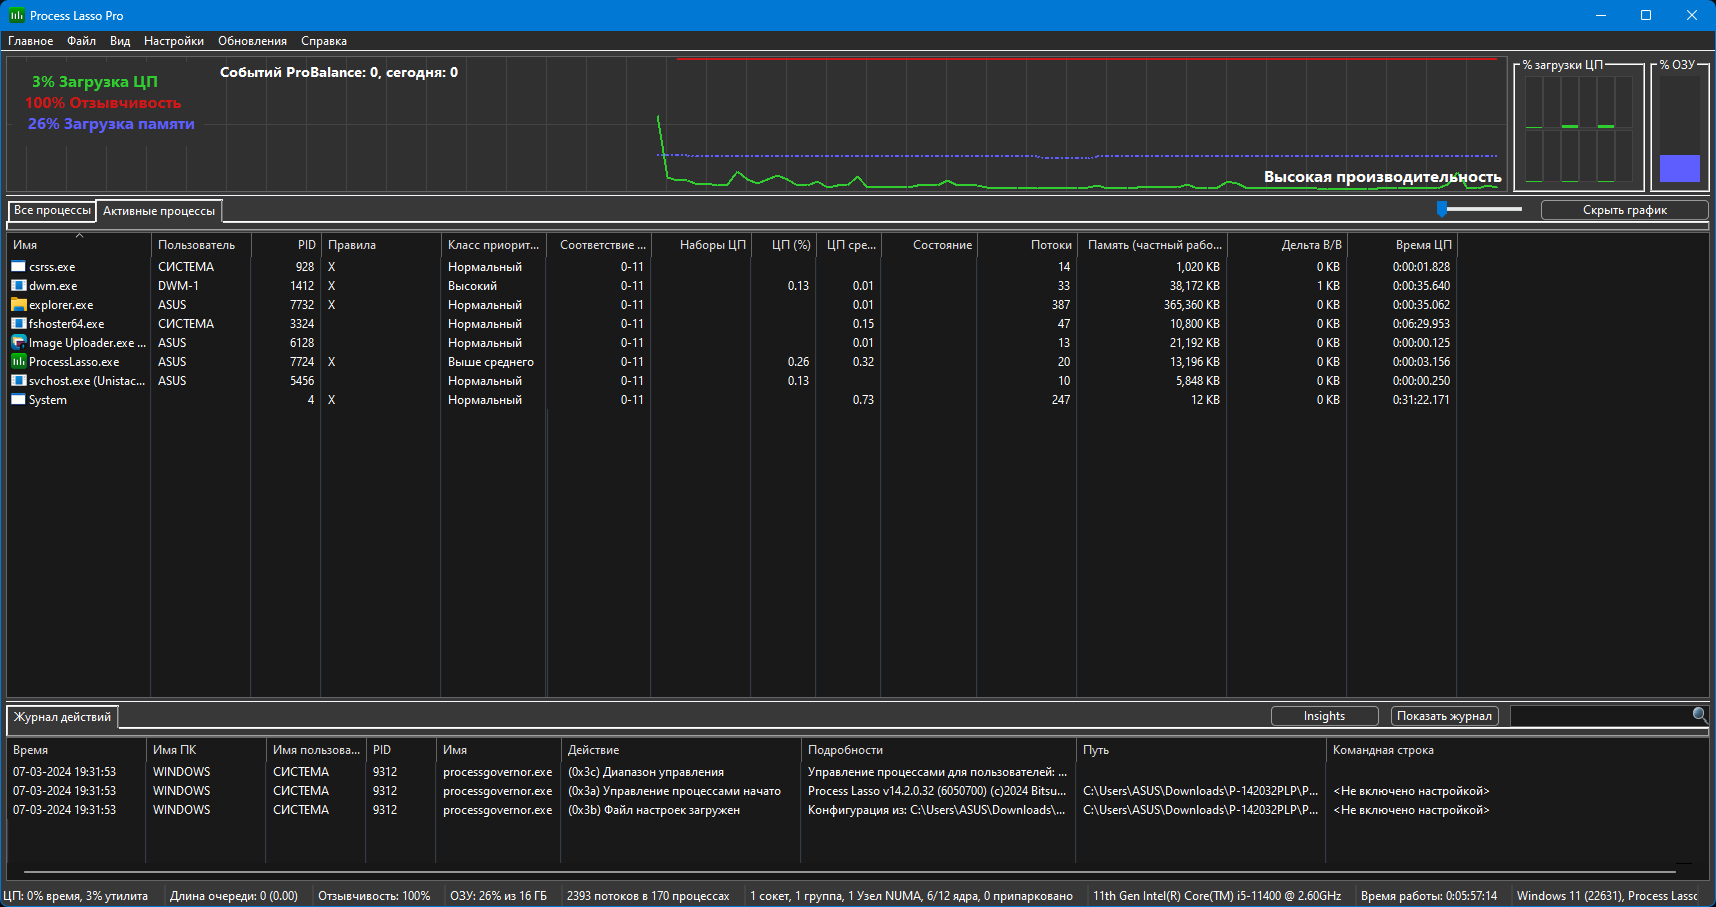The width and height of the screenshot is (1716, 907).
Task: Click ОЗУ 26% из 16 ГБ status entry
Action: 498,896
